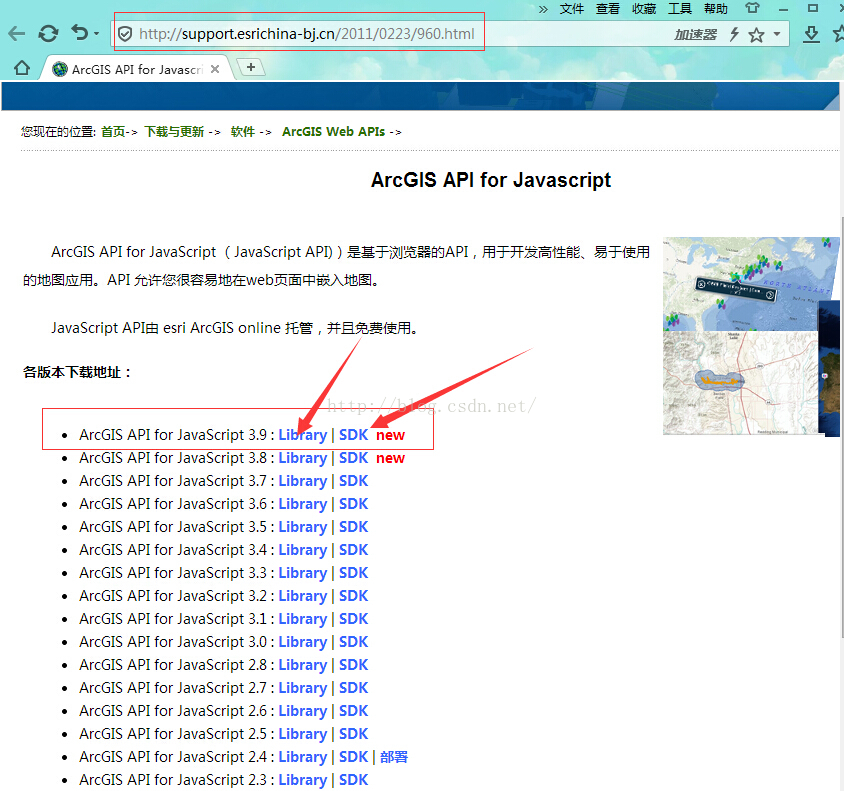
Task: Open the 工具 menu
Action: point(680,9)
